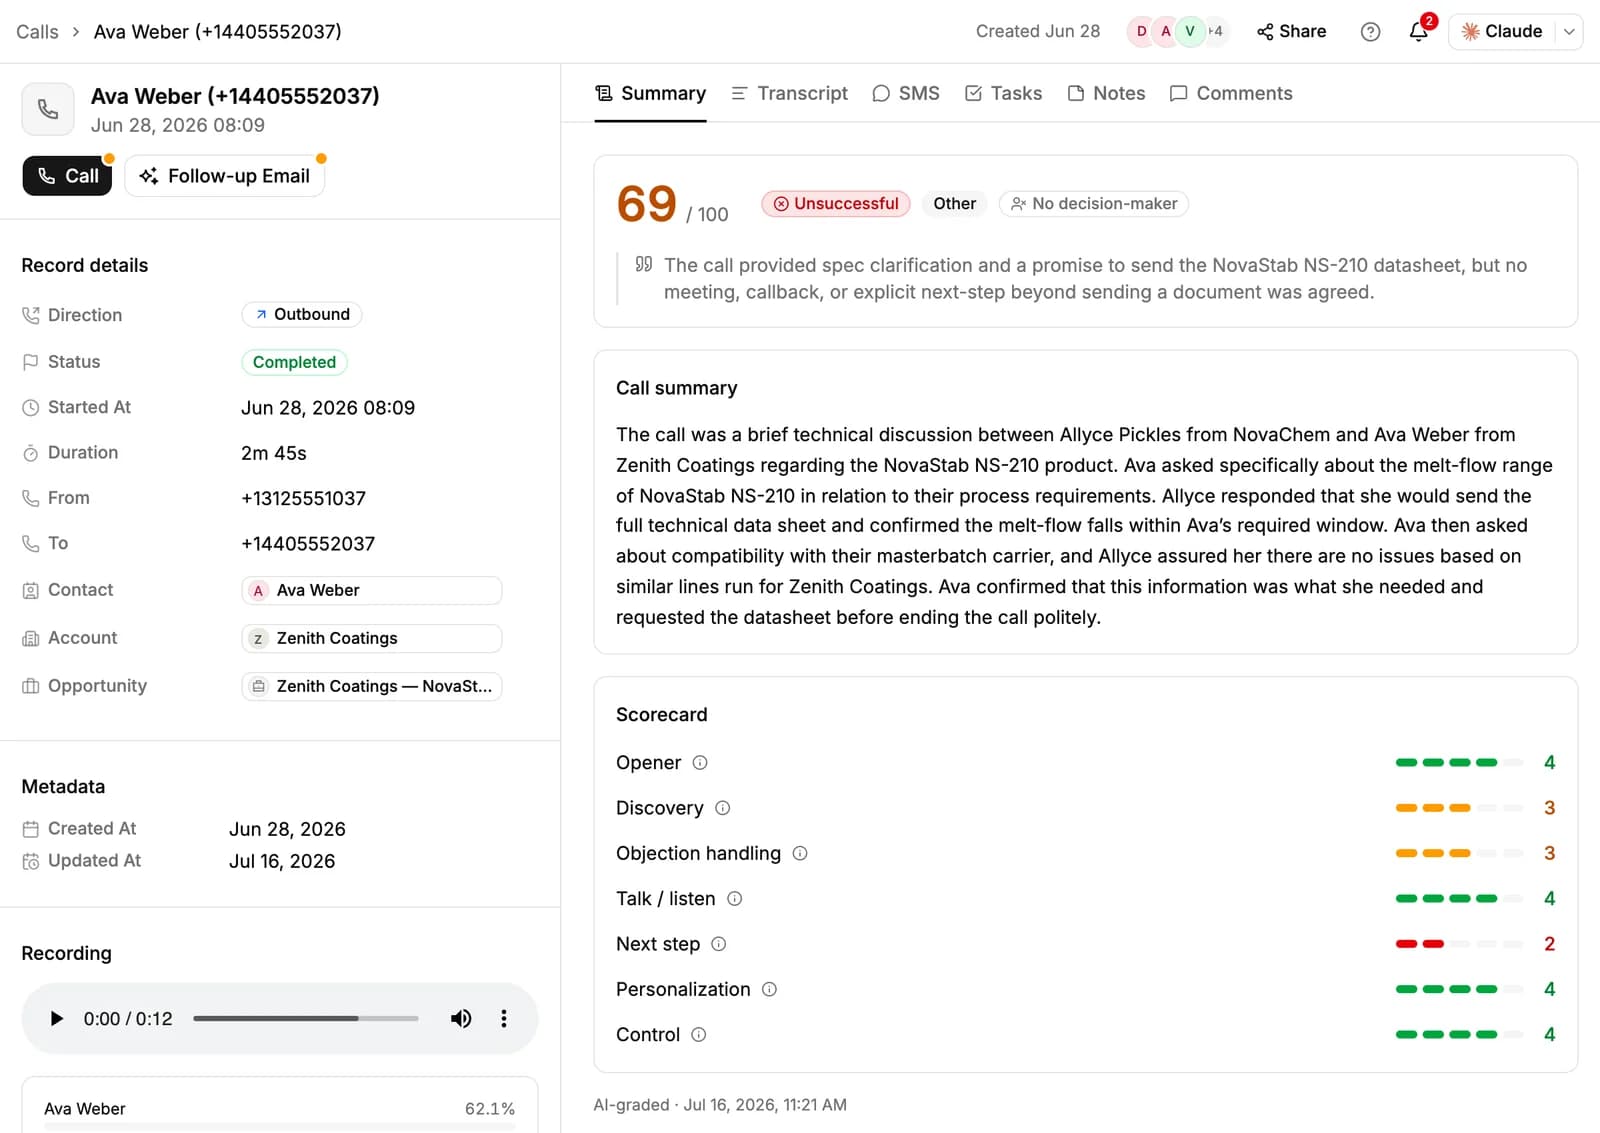Mute the recording audio
This screenshot has width=1600, height=1133.
click(x=461, y=1019)
